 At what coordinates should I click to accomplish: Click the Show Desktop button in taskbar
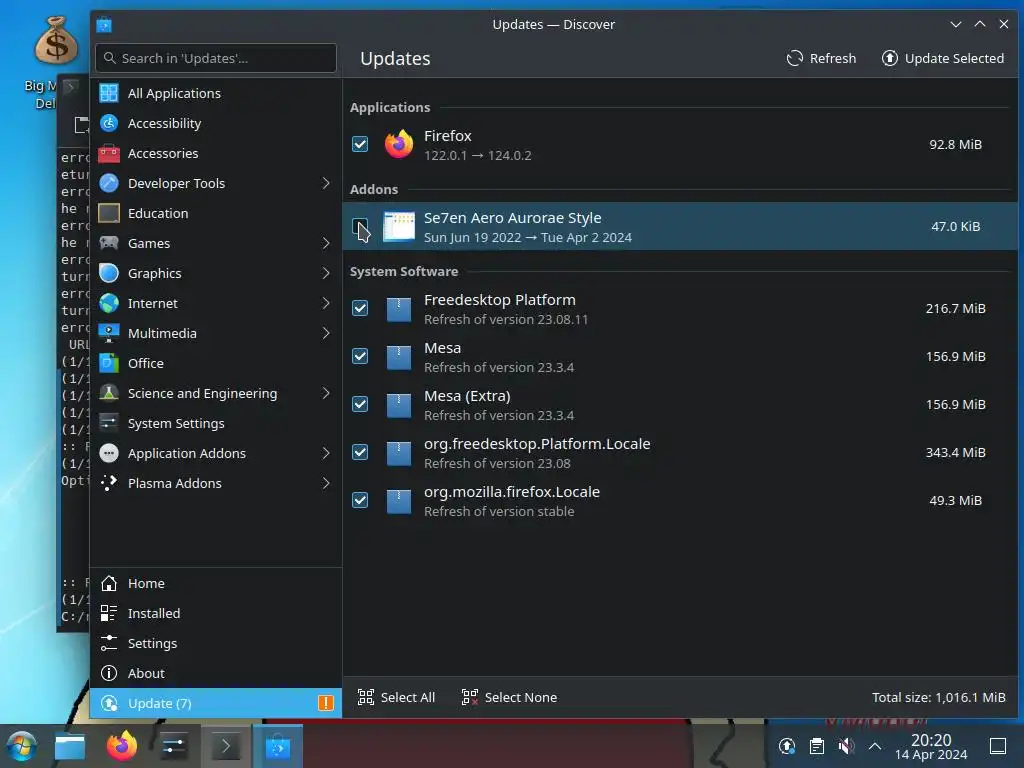pyautogui.click(x=998, y=746)
